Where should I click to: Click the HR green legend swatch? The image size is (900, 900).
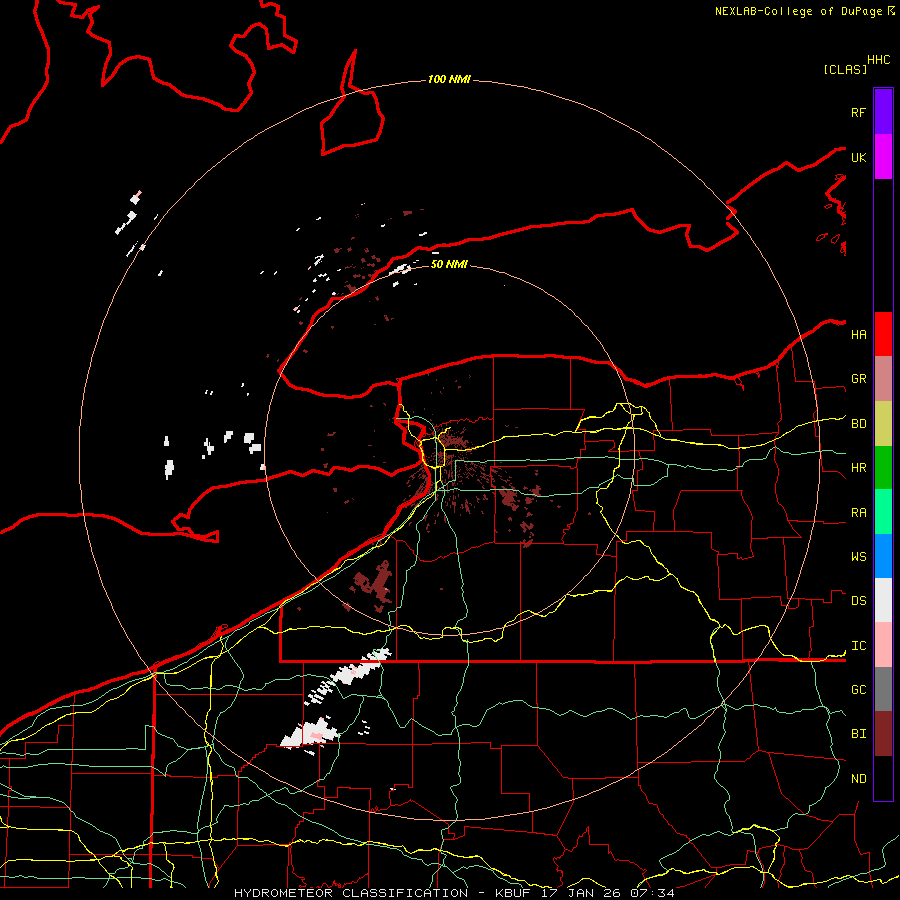tap(883, 468)
